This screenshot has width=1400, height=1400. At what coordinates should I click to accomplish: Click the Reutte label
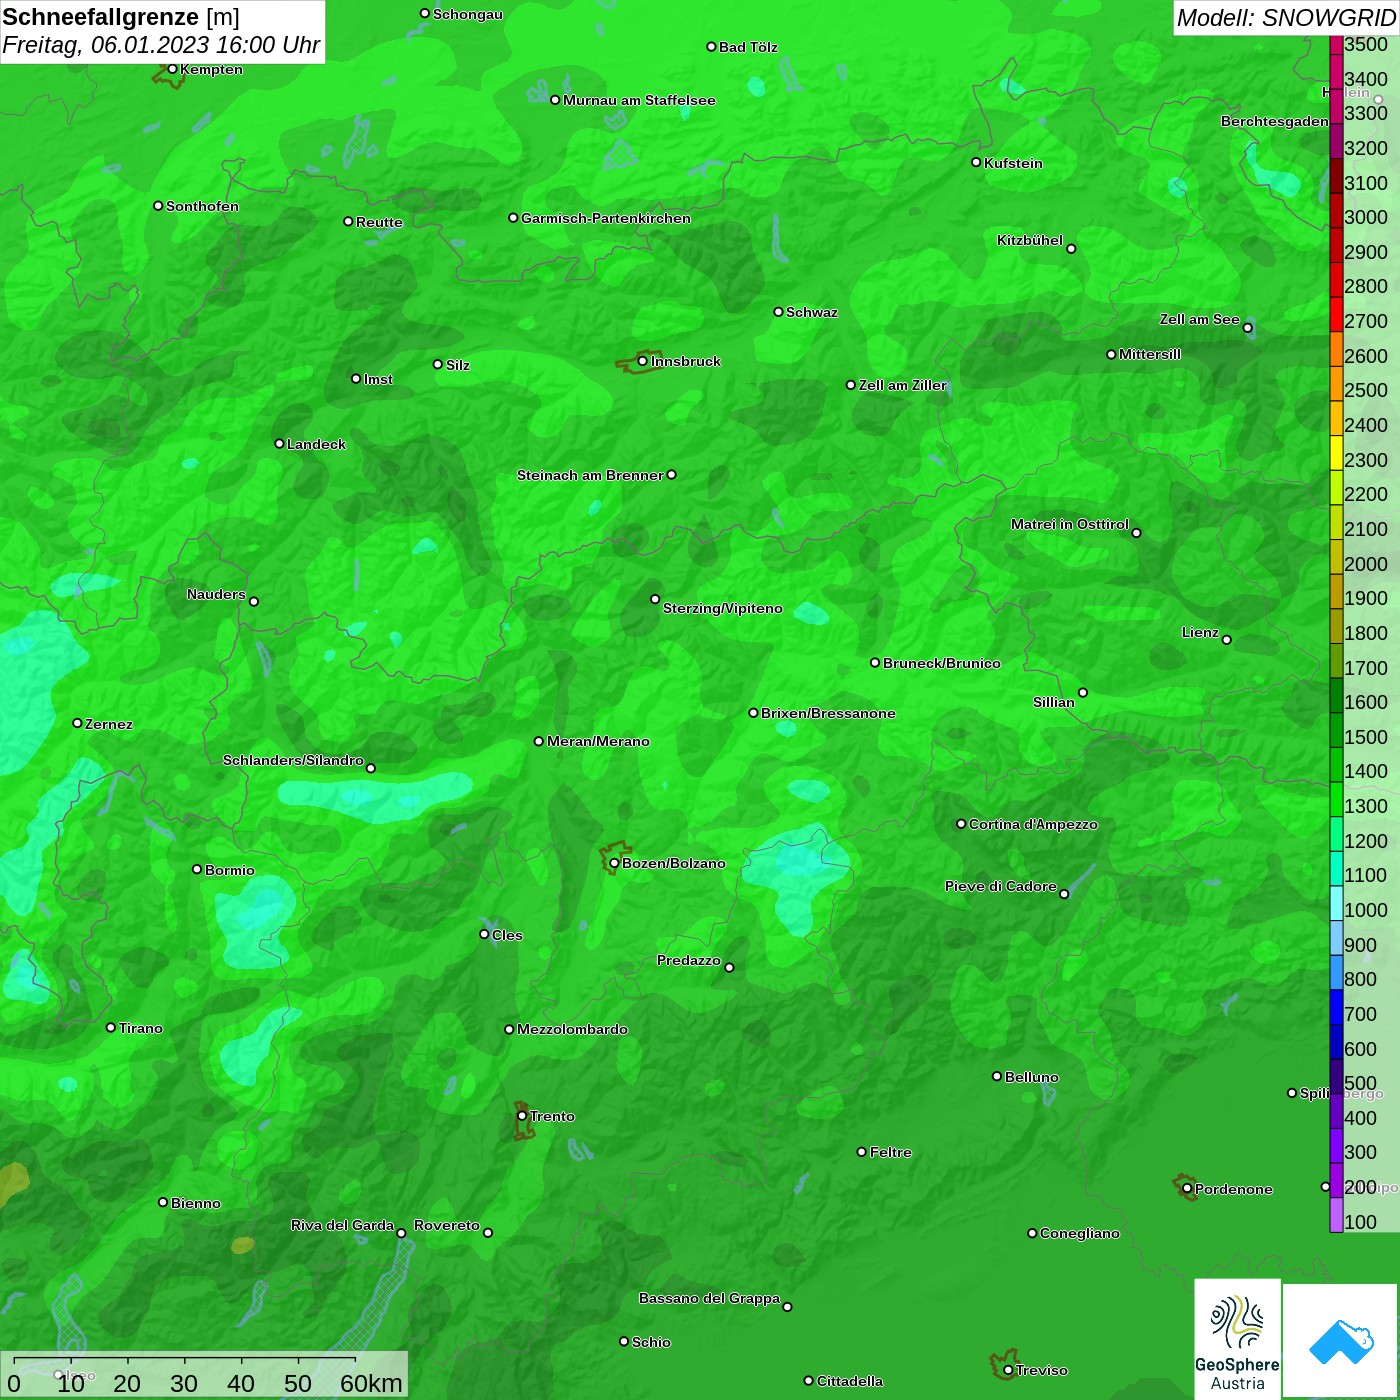379,222
